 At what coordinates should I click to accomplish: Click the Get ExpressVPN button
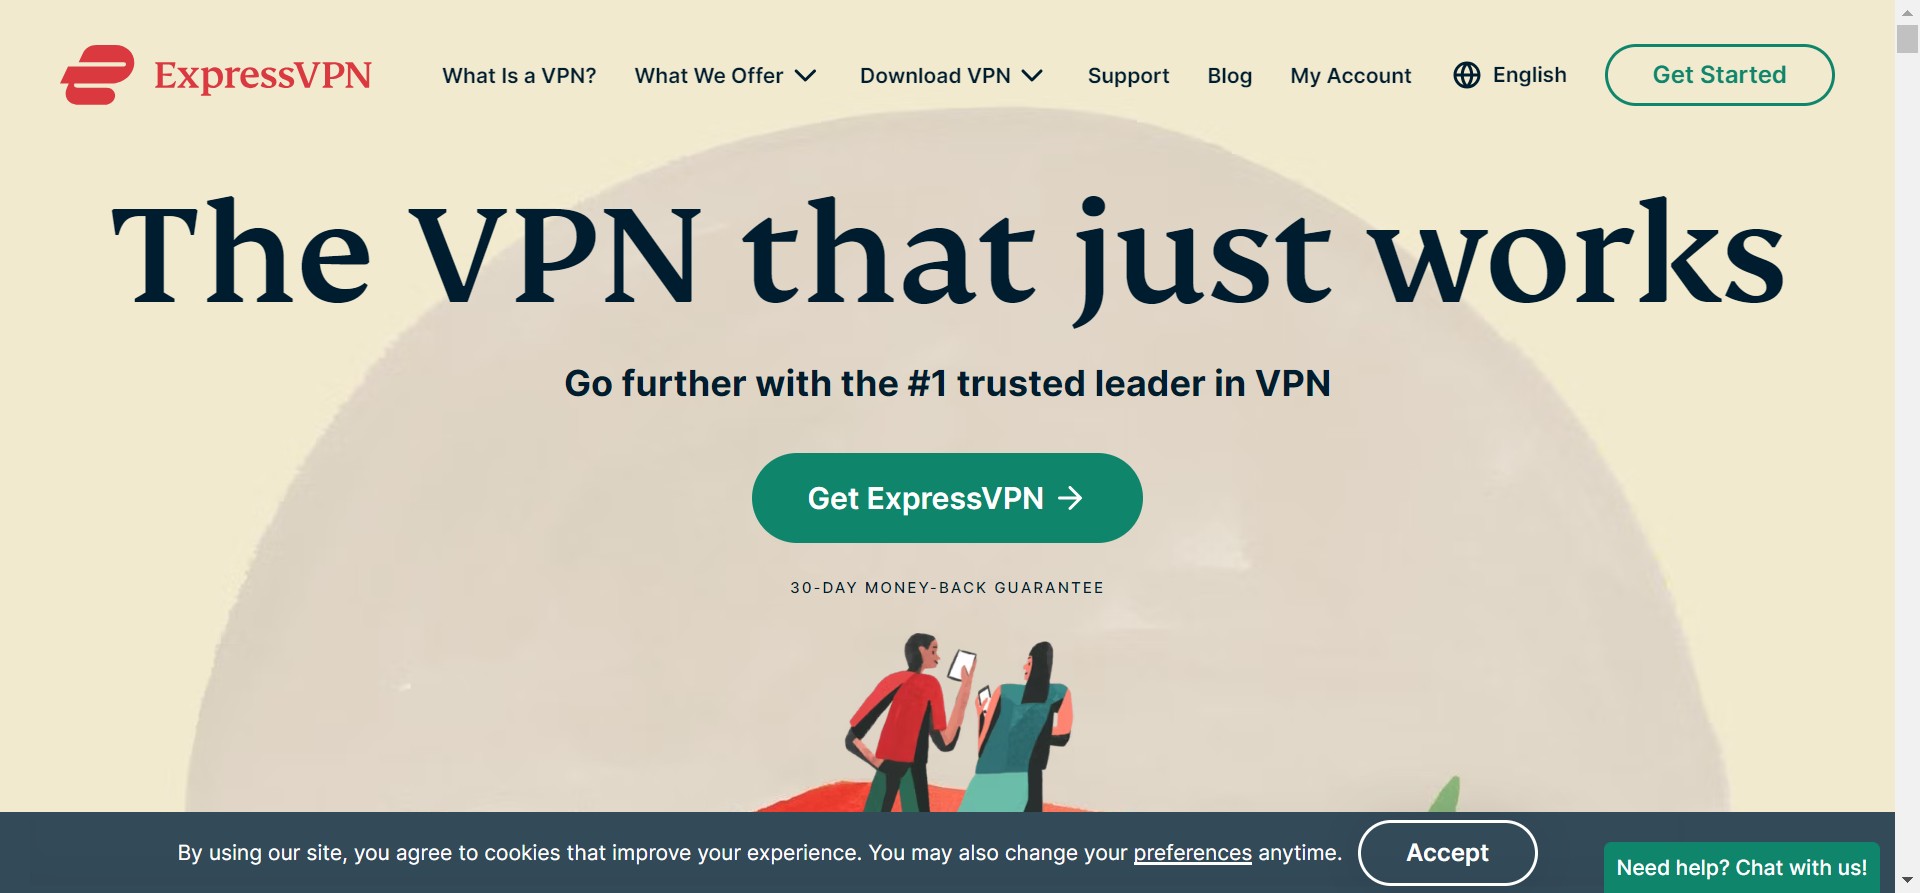[x=947, y=498]
